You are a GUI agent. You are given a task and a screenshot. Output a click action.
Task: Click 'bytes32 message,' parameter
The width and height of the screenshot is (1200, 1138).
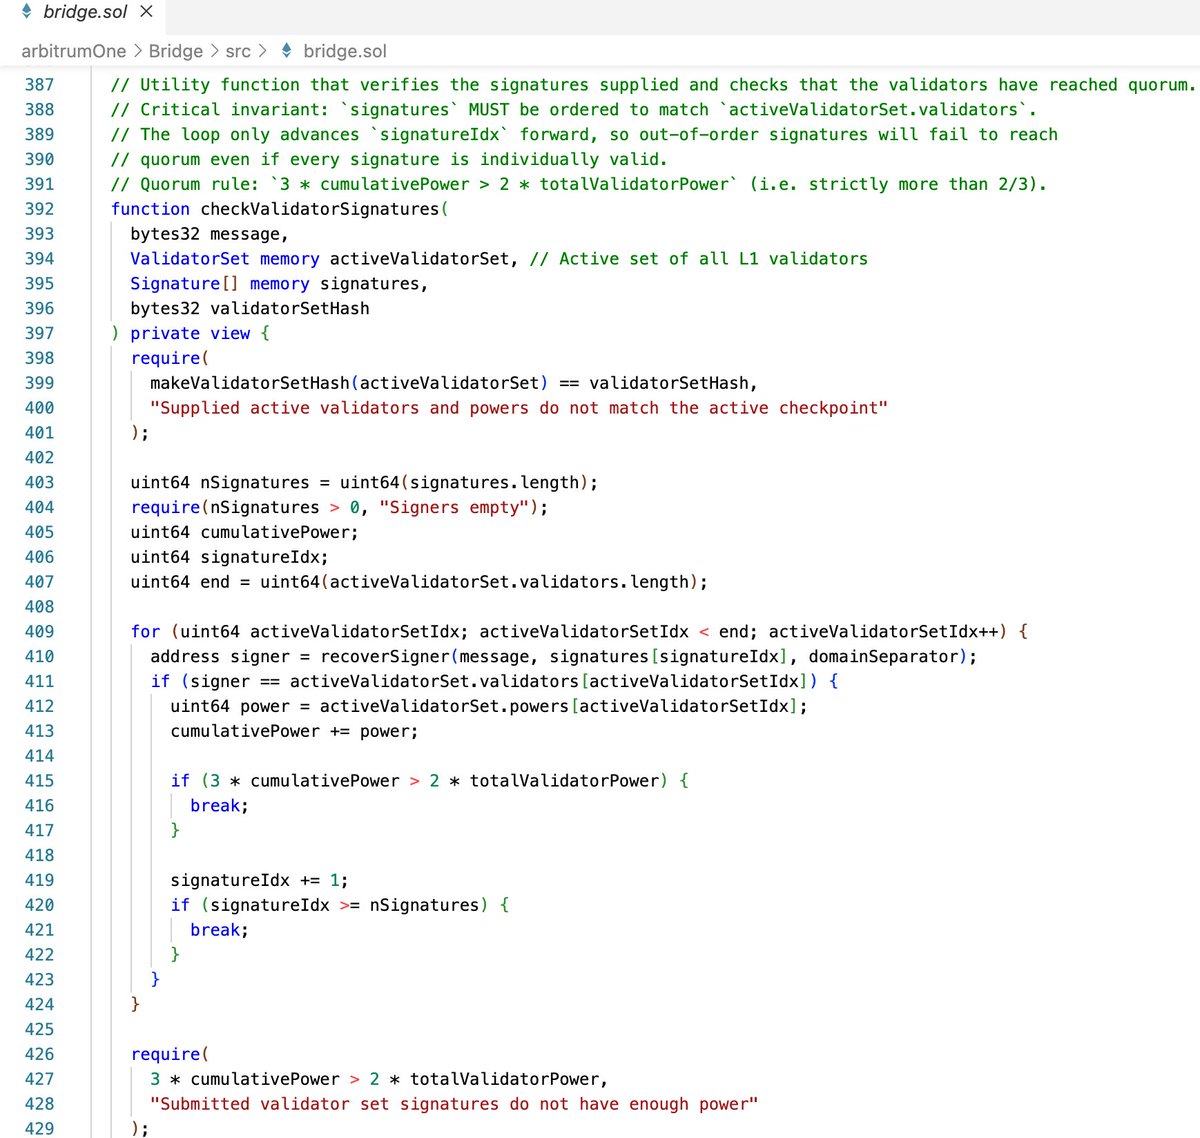tap(209, 234)
